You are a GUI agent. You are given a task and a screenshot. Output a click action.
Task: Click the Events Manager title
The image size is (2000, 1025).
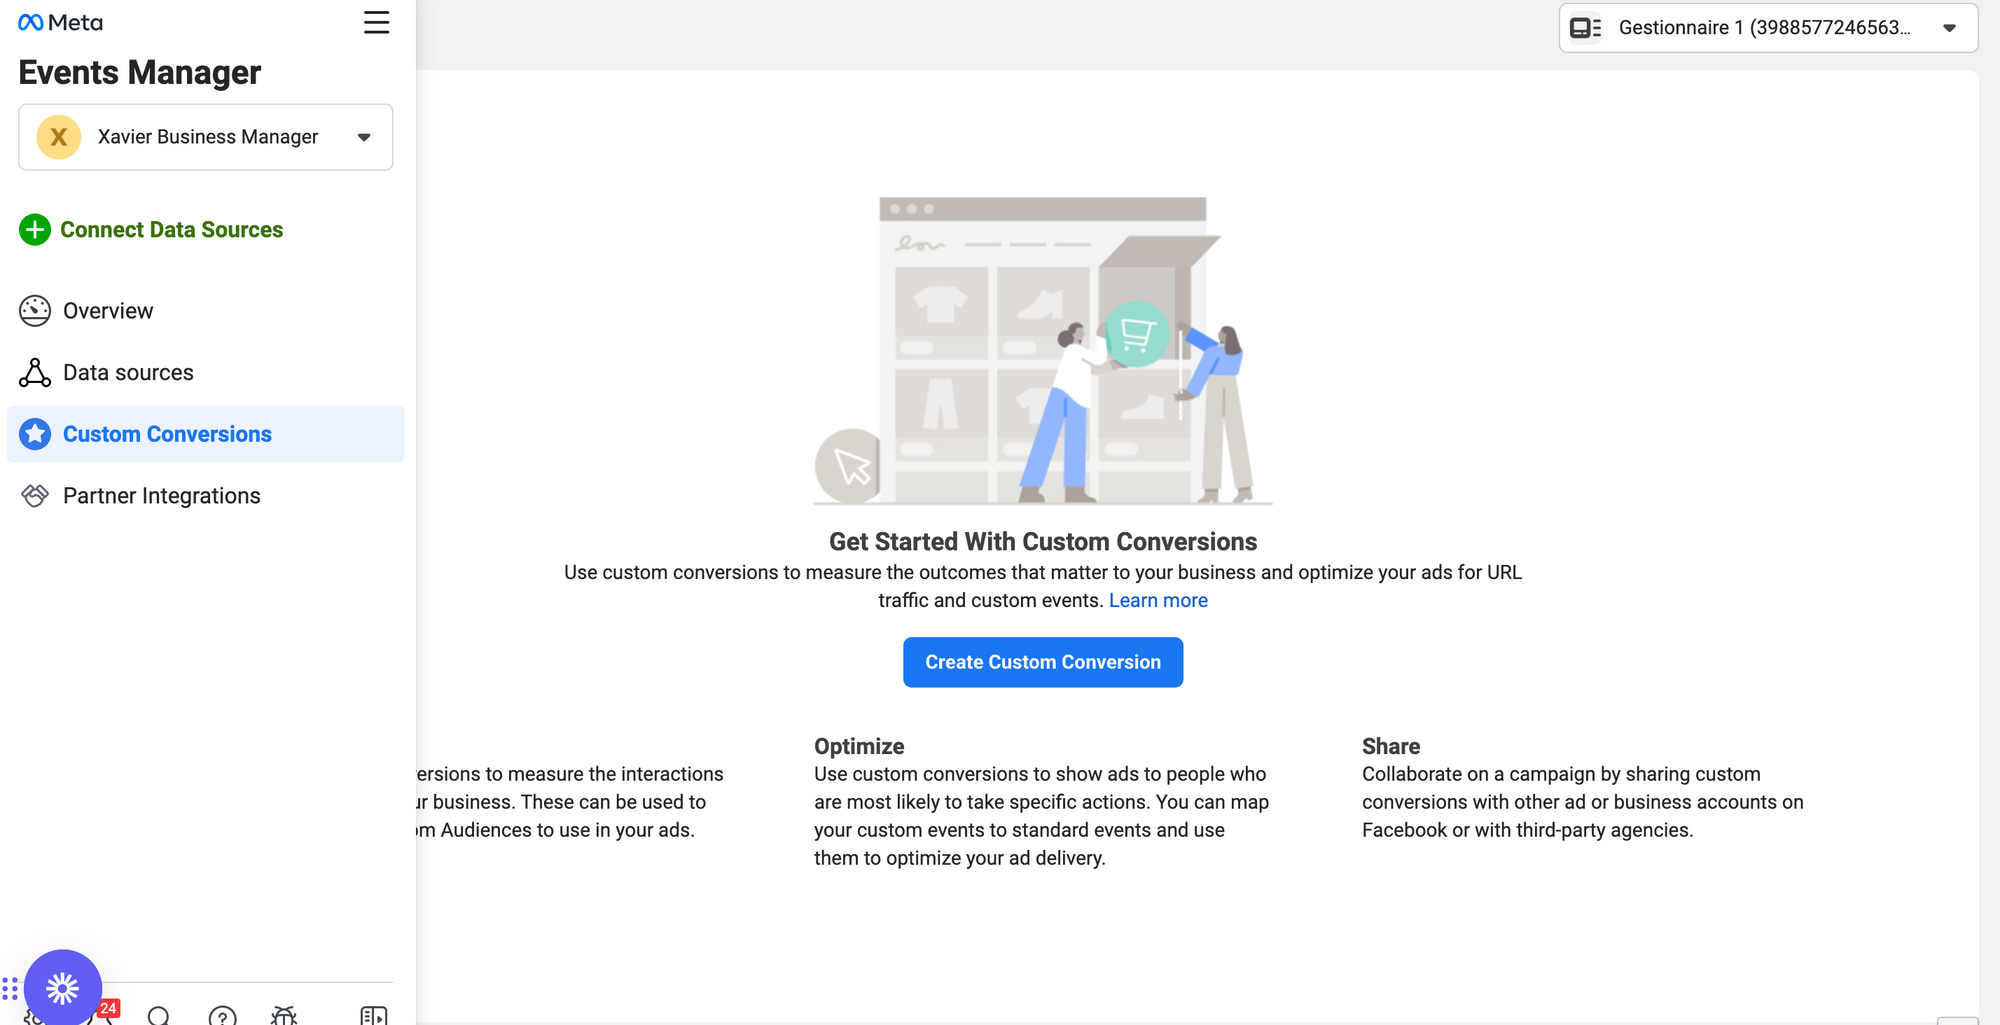(x=139, y=73)
